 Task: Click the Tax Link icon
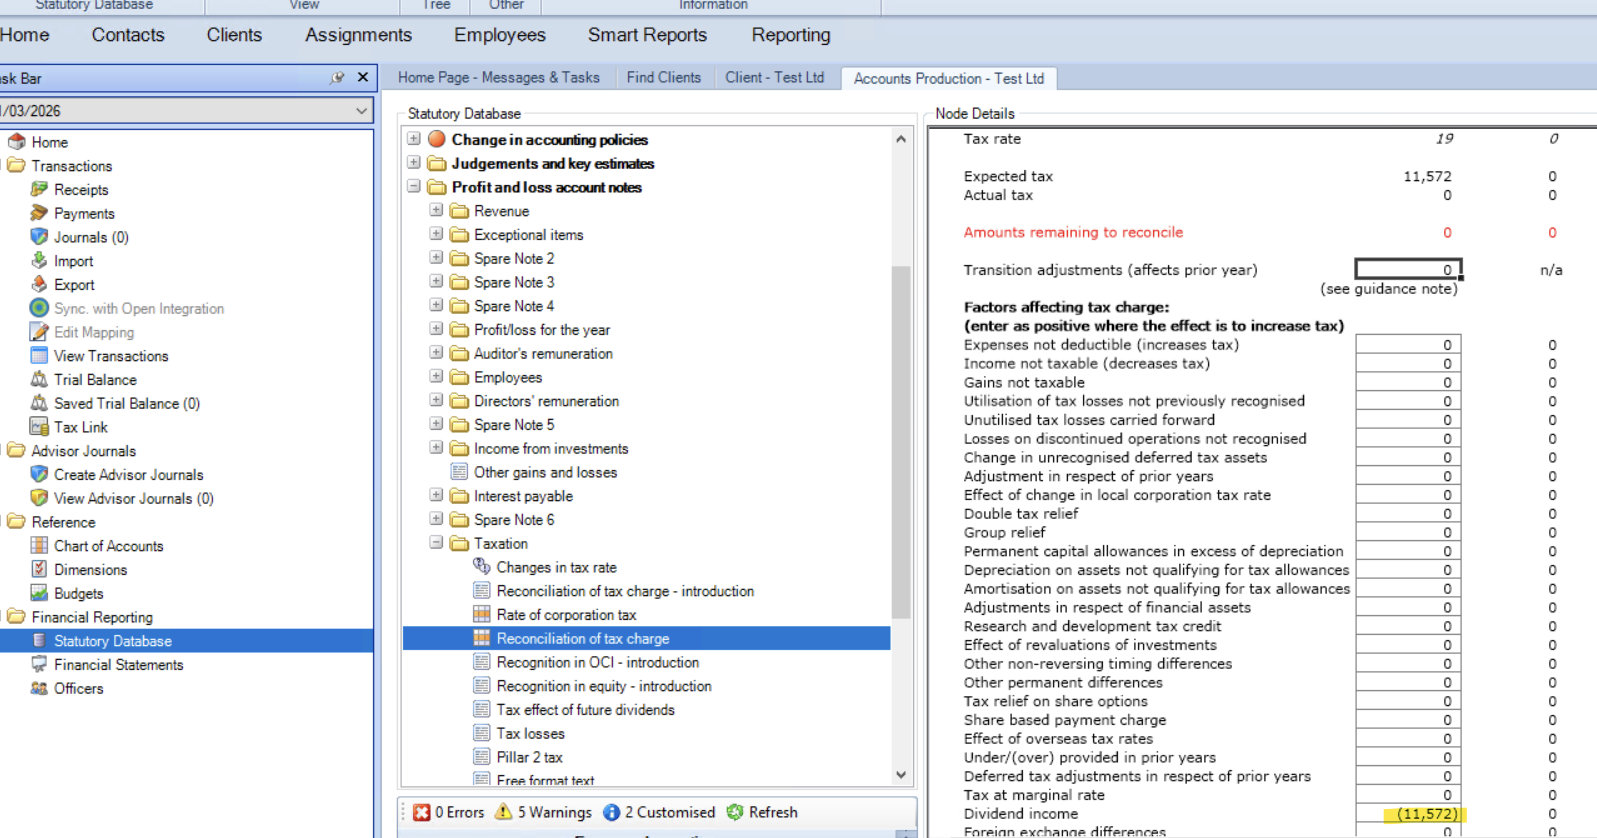[x=39, y=427]
